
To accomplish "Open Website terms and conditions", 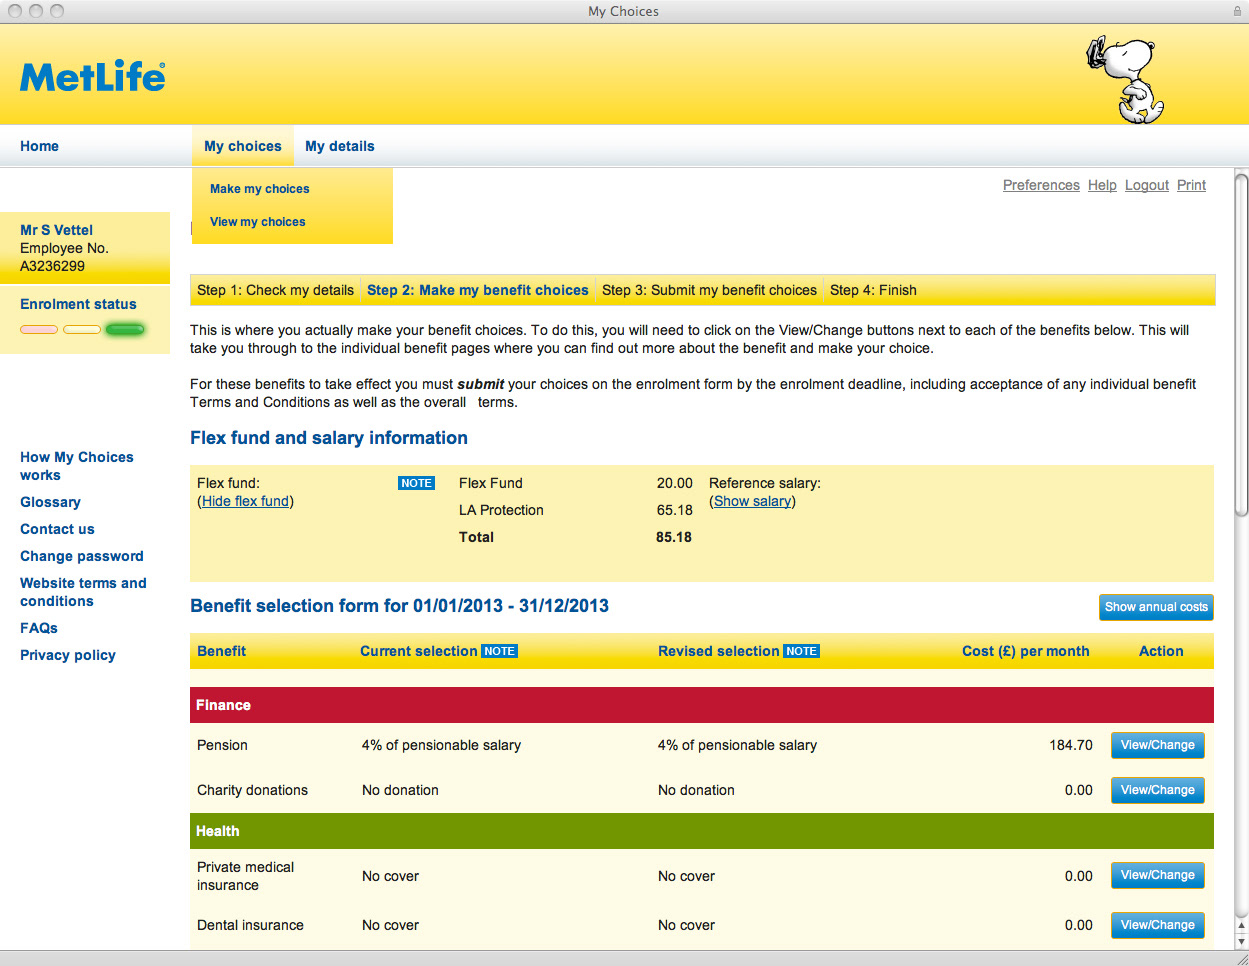I will tap(83, 592).
